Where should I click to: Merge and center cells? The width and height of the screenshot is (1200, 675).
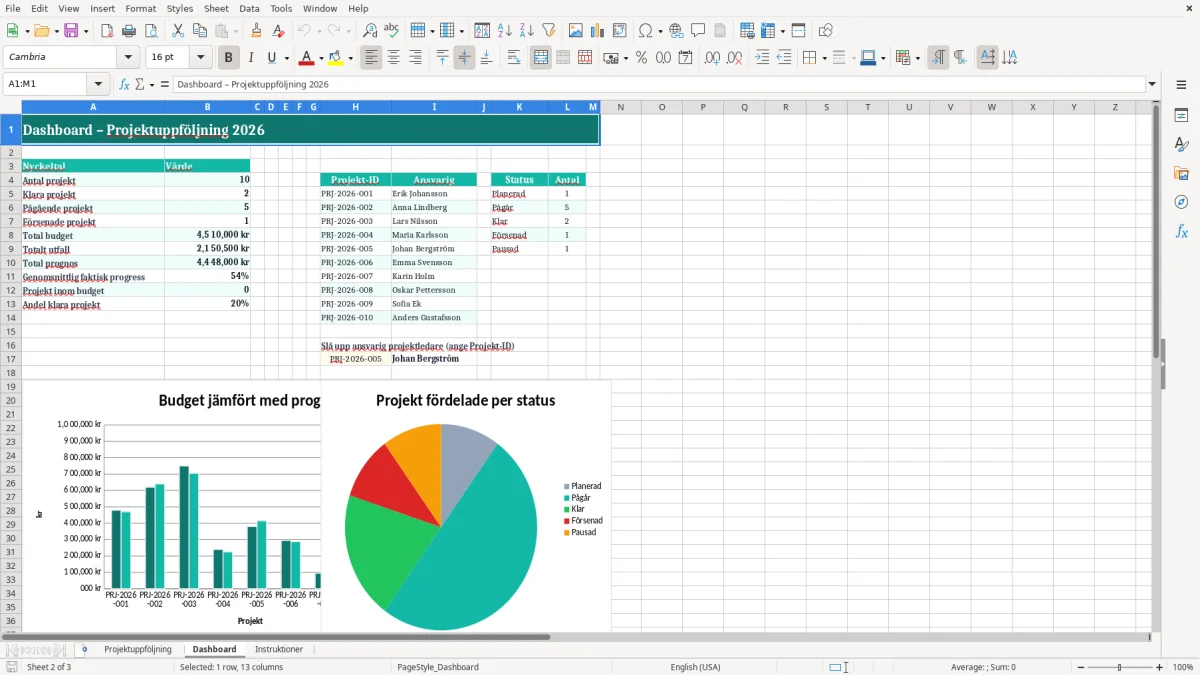pos(541,58)
